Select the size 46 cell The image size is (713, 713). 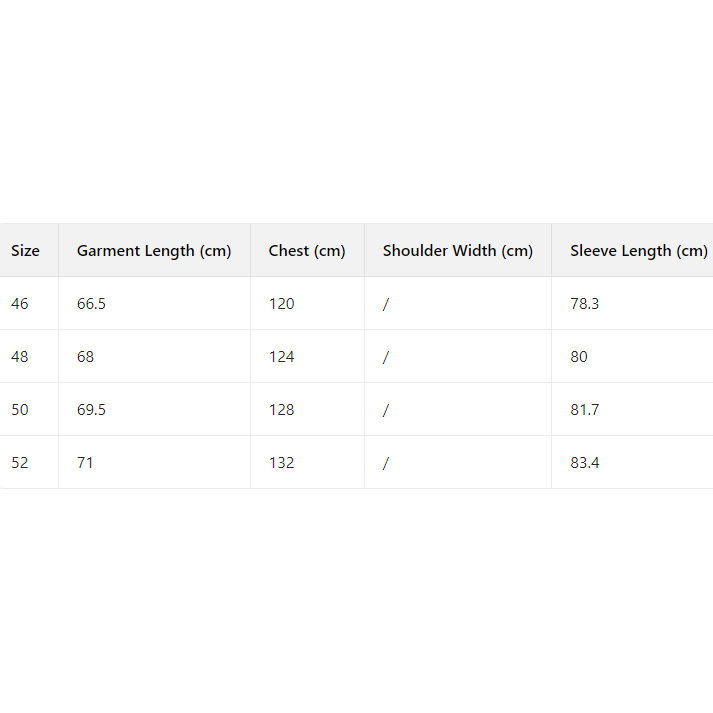pyautogui.click(x=20, y=304)
